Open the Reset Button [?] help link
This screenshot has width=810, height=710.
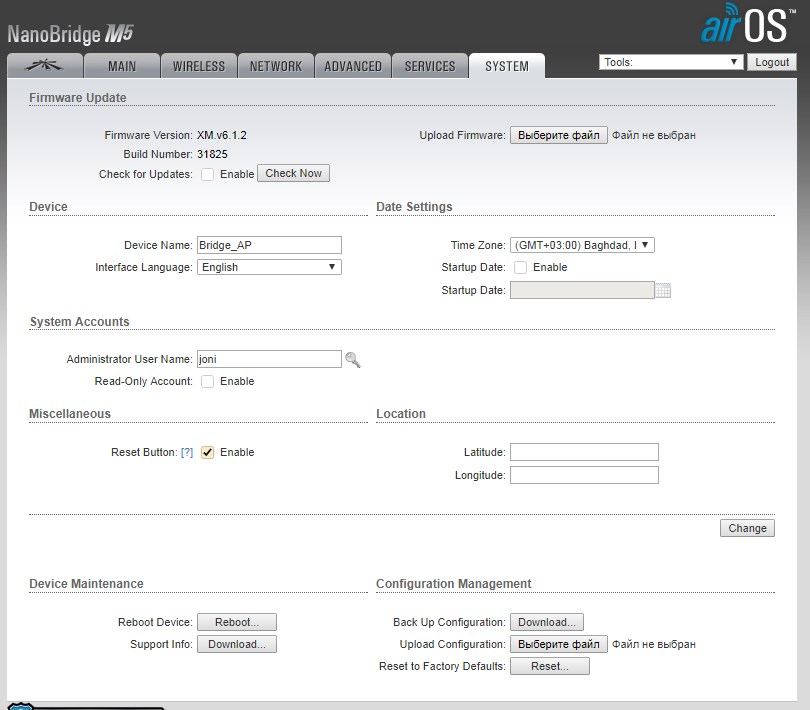[187, 452]
